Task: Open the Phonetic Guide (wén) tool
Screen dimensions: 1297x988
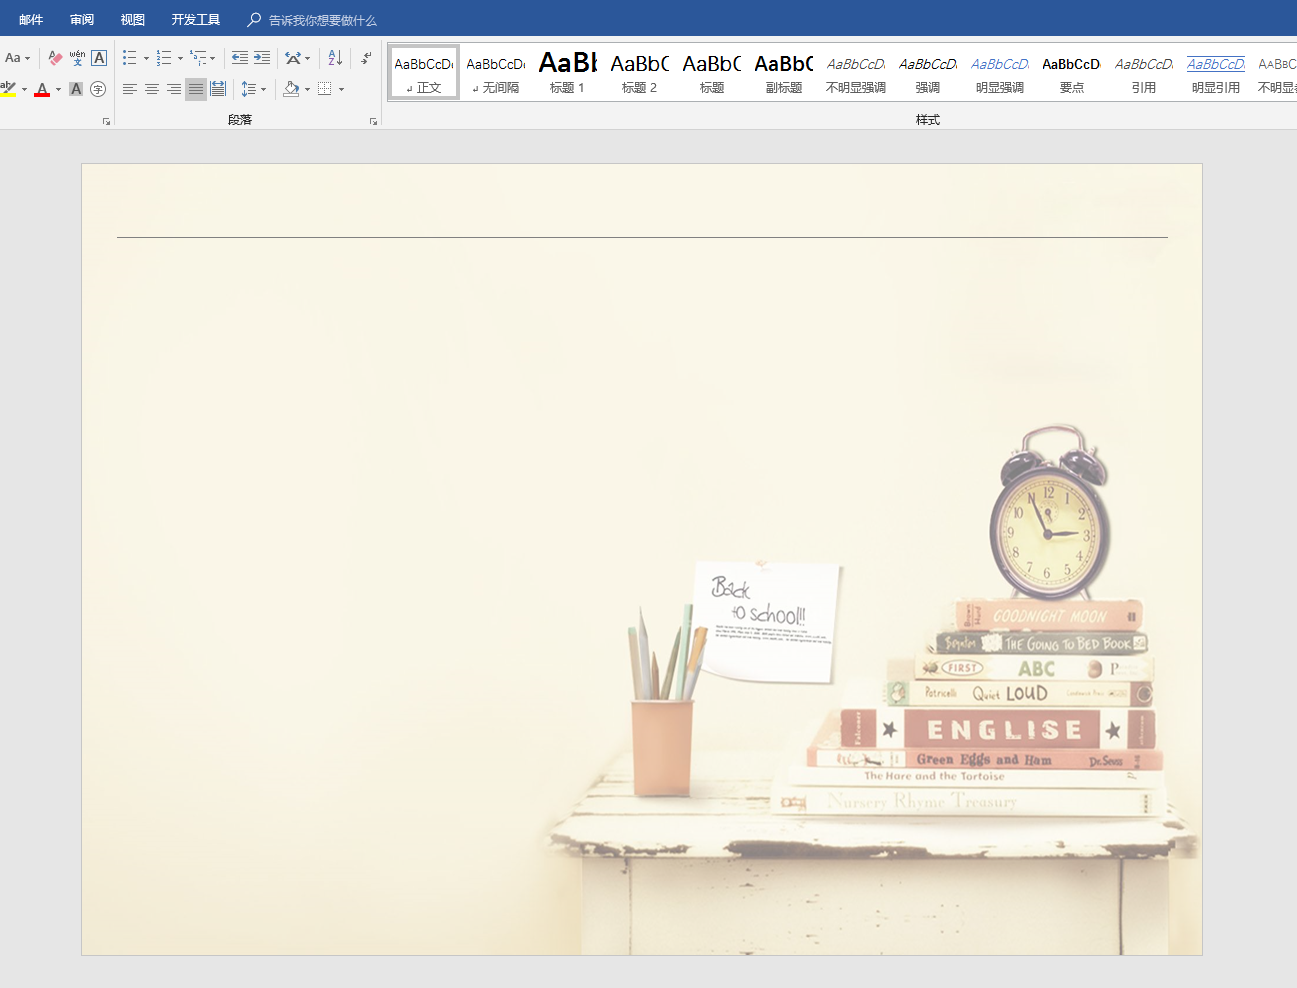Action: click(x=77, y=58)
